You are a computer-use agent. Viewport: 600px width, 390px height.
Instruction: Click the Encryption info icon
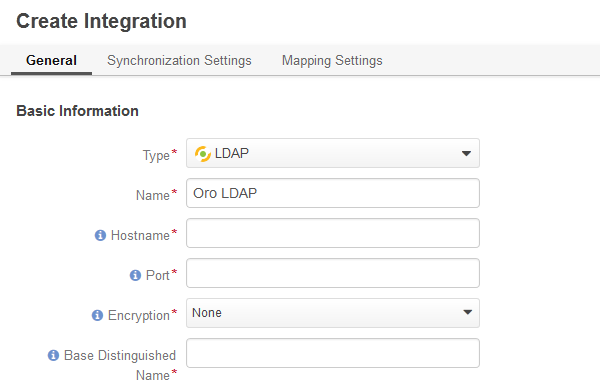[x=97, y=315]
